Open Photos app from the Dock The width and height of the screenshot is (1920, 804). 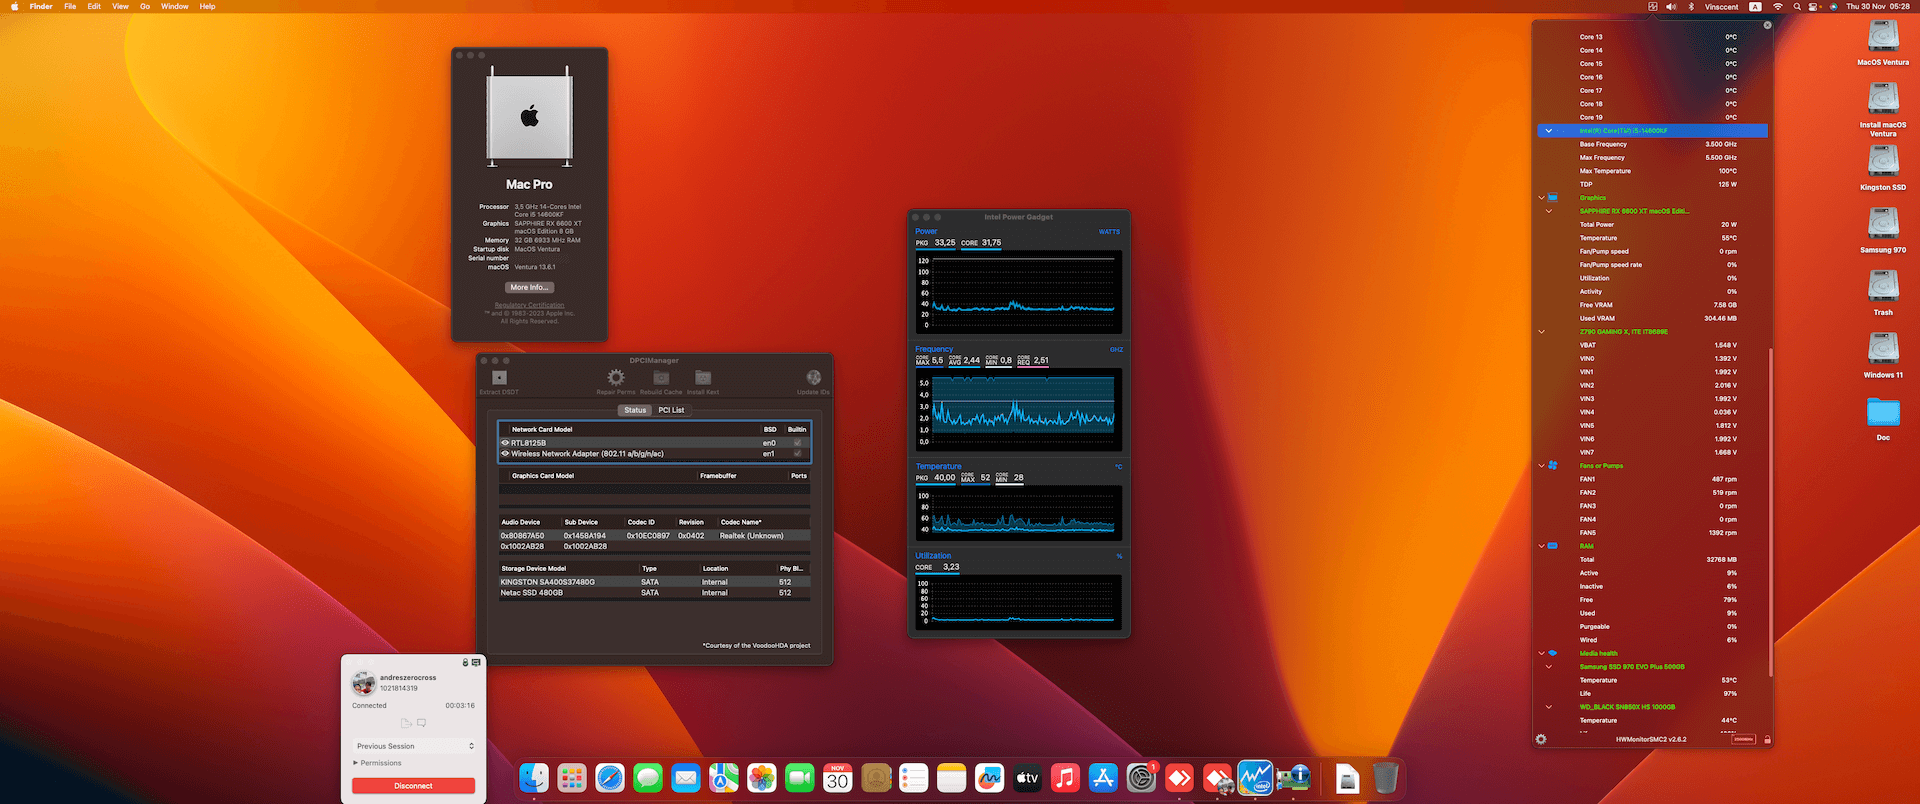click(762, 777)
